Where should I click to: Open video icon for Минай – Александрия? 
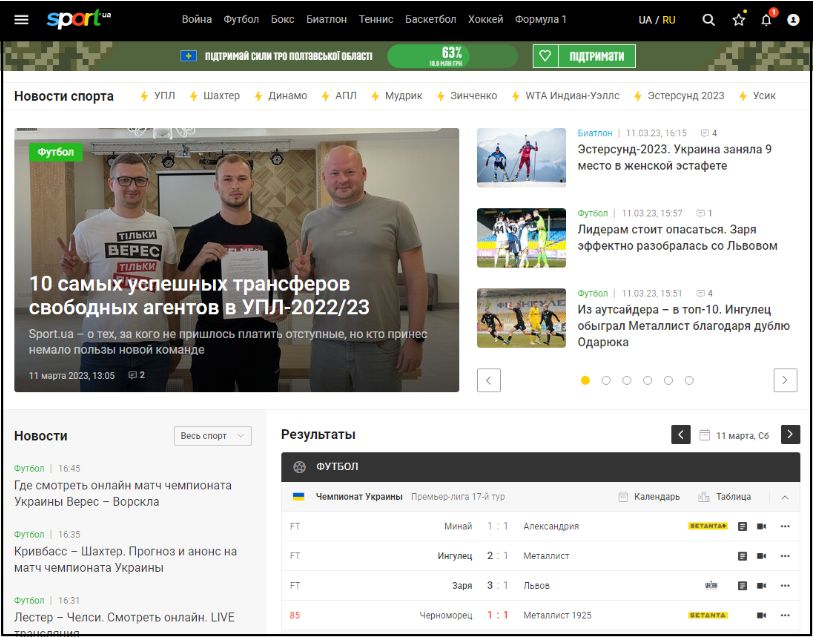click(761, 526)
